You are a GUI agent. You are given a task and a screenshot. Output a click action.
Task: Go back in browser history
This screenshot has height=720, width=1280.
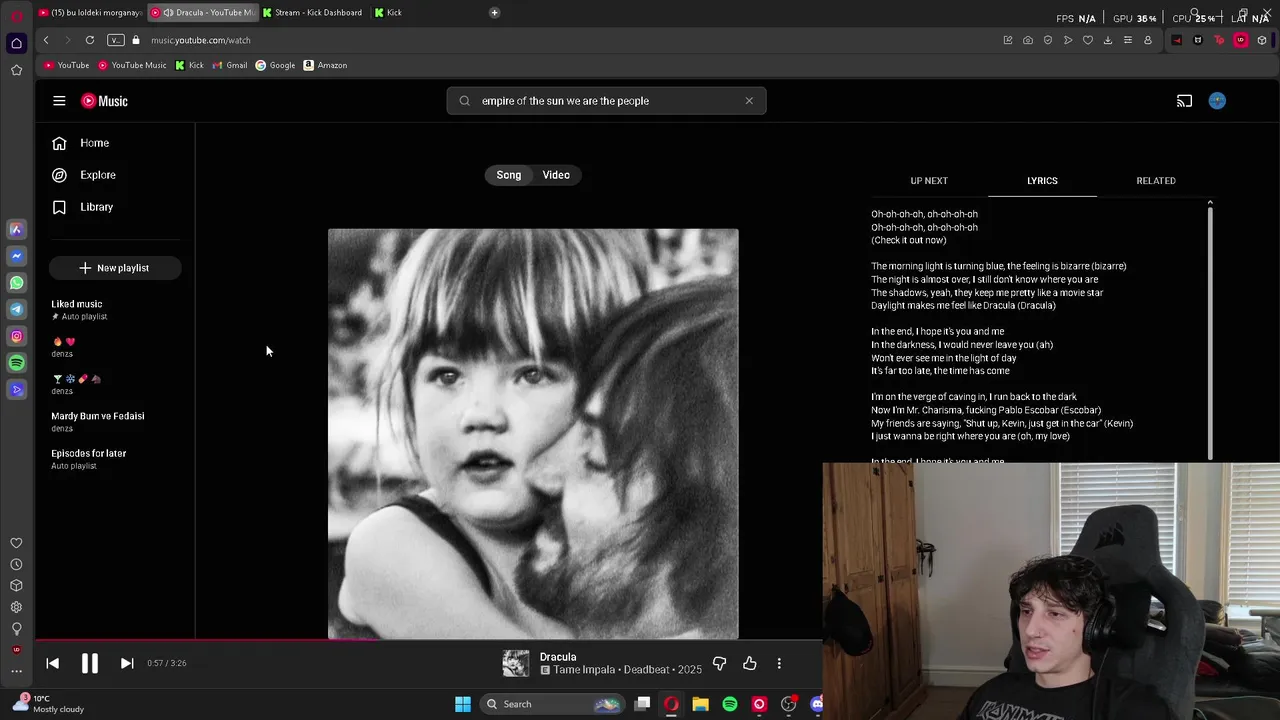coord(46,40)
